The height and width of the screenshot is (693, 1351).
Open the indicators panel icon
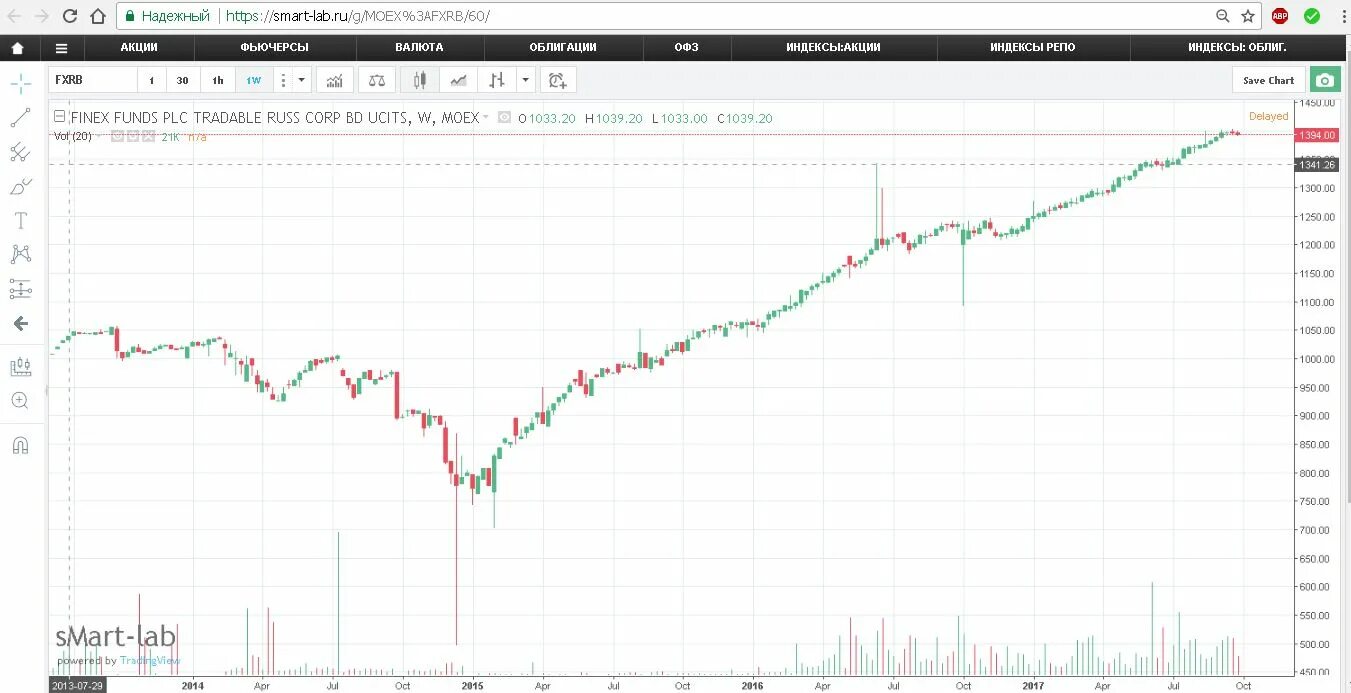(335, 80)
